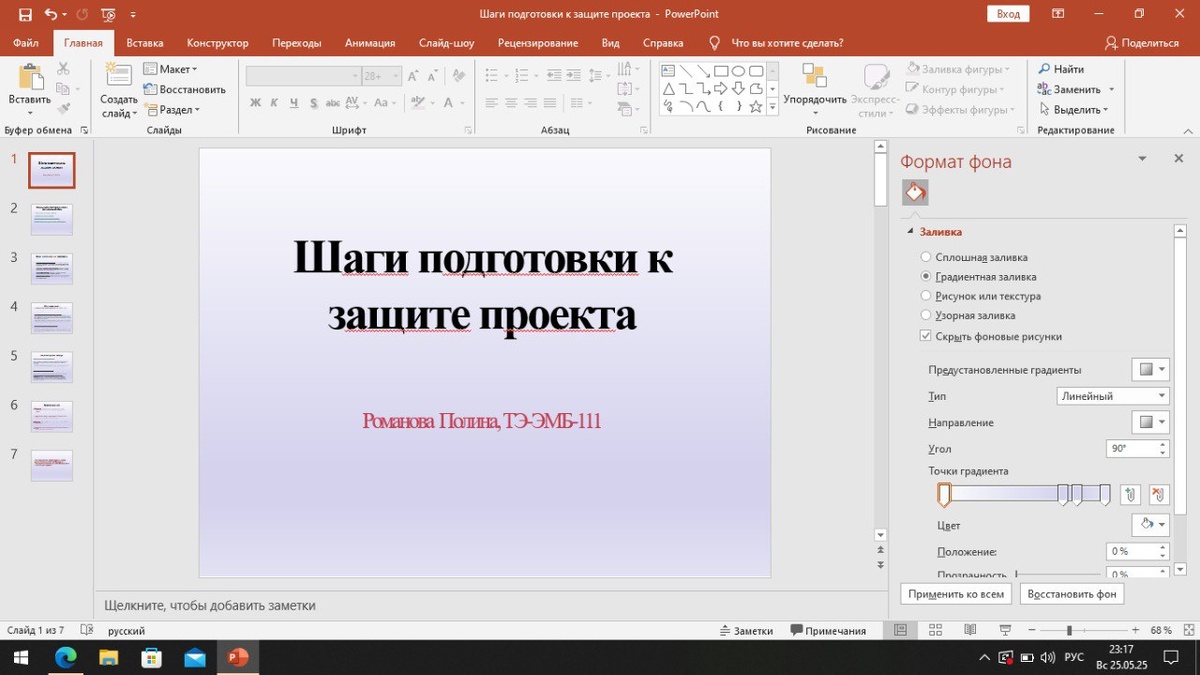Select the right arrow shape
This screenshot has width=1200, height=675.
point(720,88)
